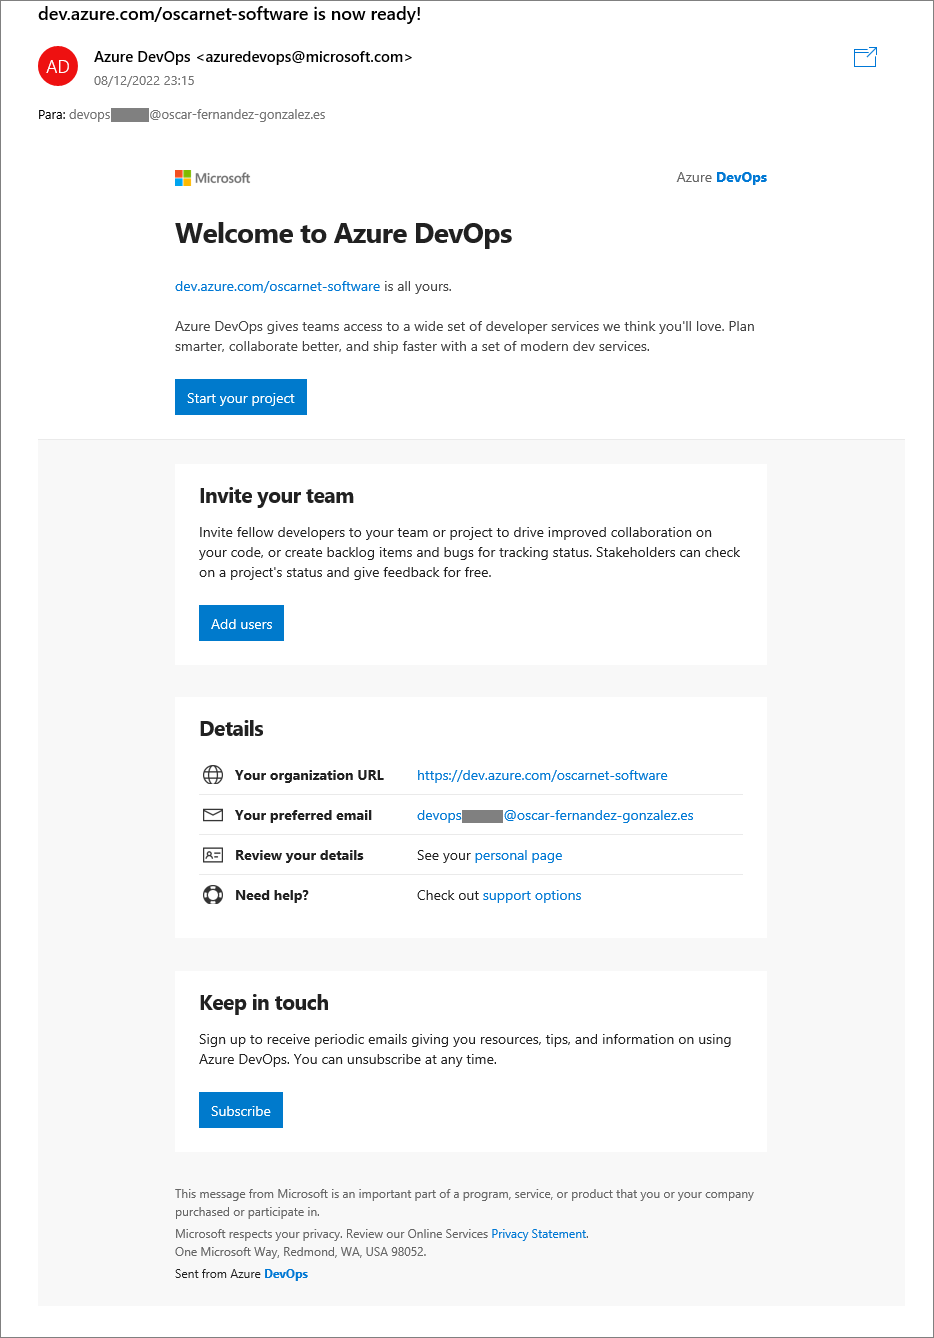Image resolution: width=934 pixels, height=1338 pixels.
Task: Click the envelope icon beside preferred email
Action: pyautogui.click(x=213, y=815)
